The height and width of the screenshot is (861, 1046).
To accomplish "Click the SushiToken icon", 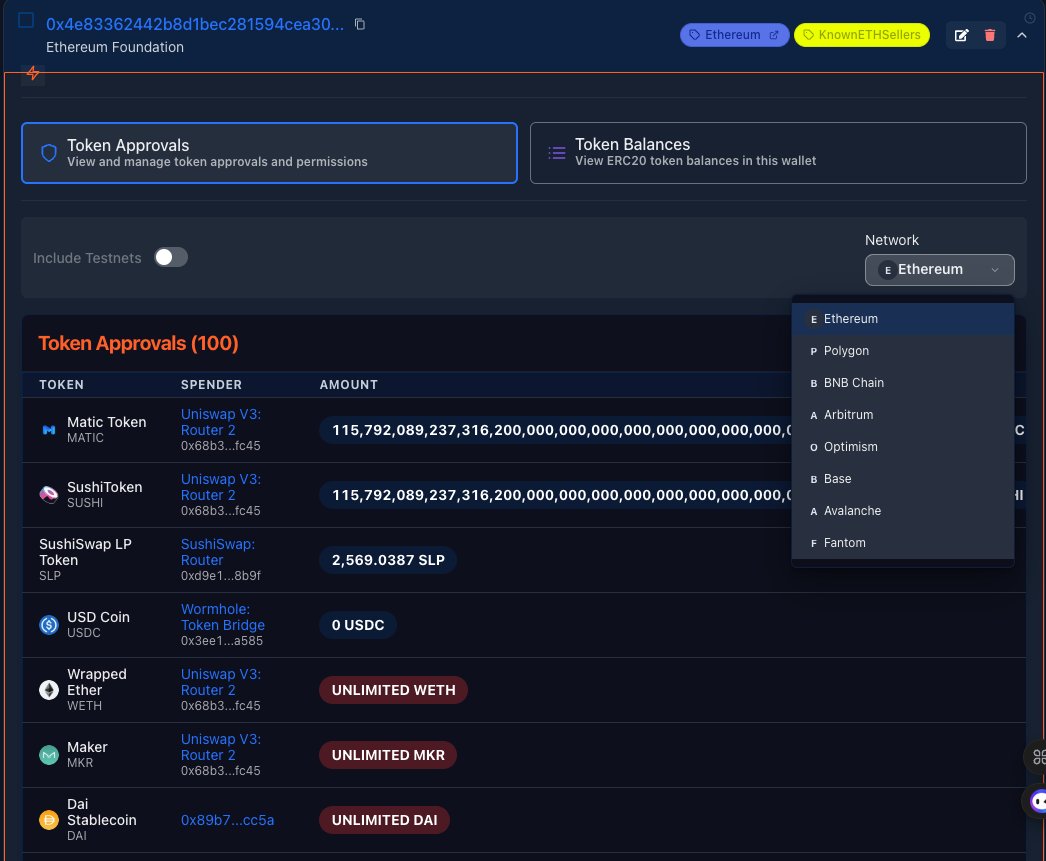I will point(49,495).
